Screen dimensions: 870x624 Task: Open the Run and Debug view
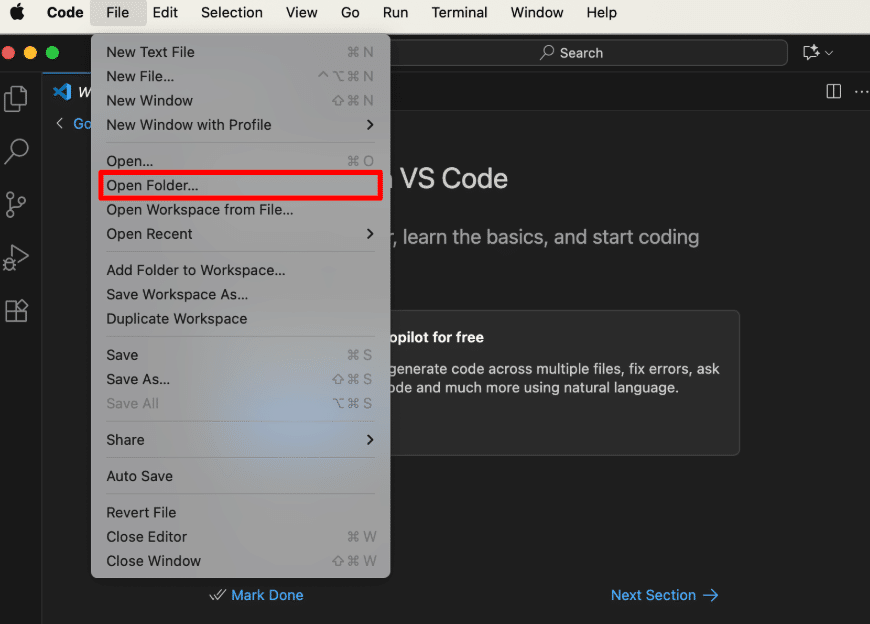[16, 258]
